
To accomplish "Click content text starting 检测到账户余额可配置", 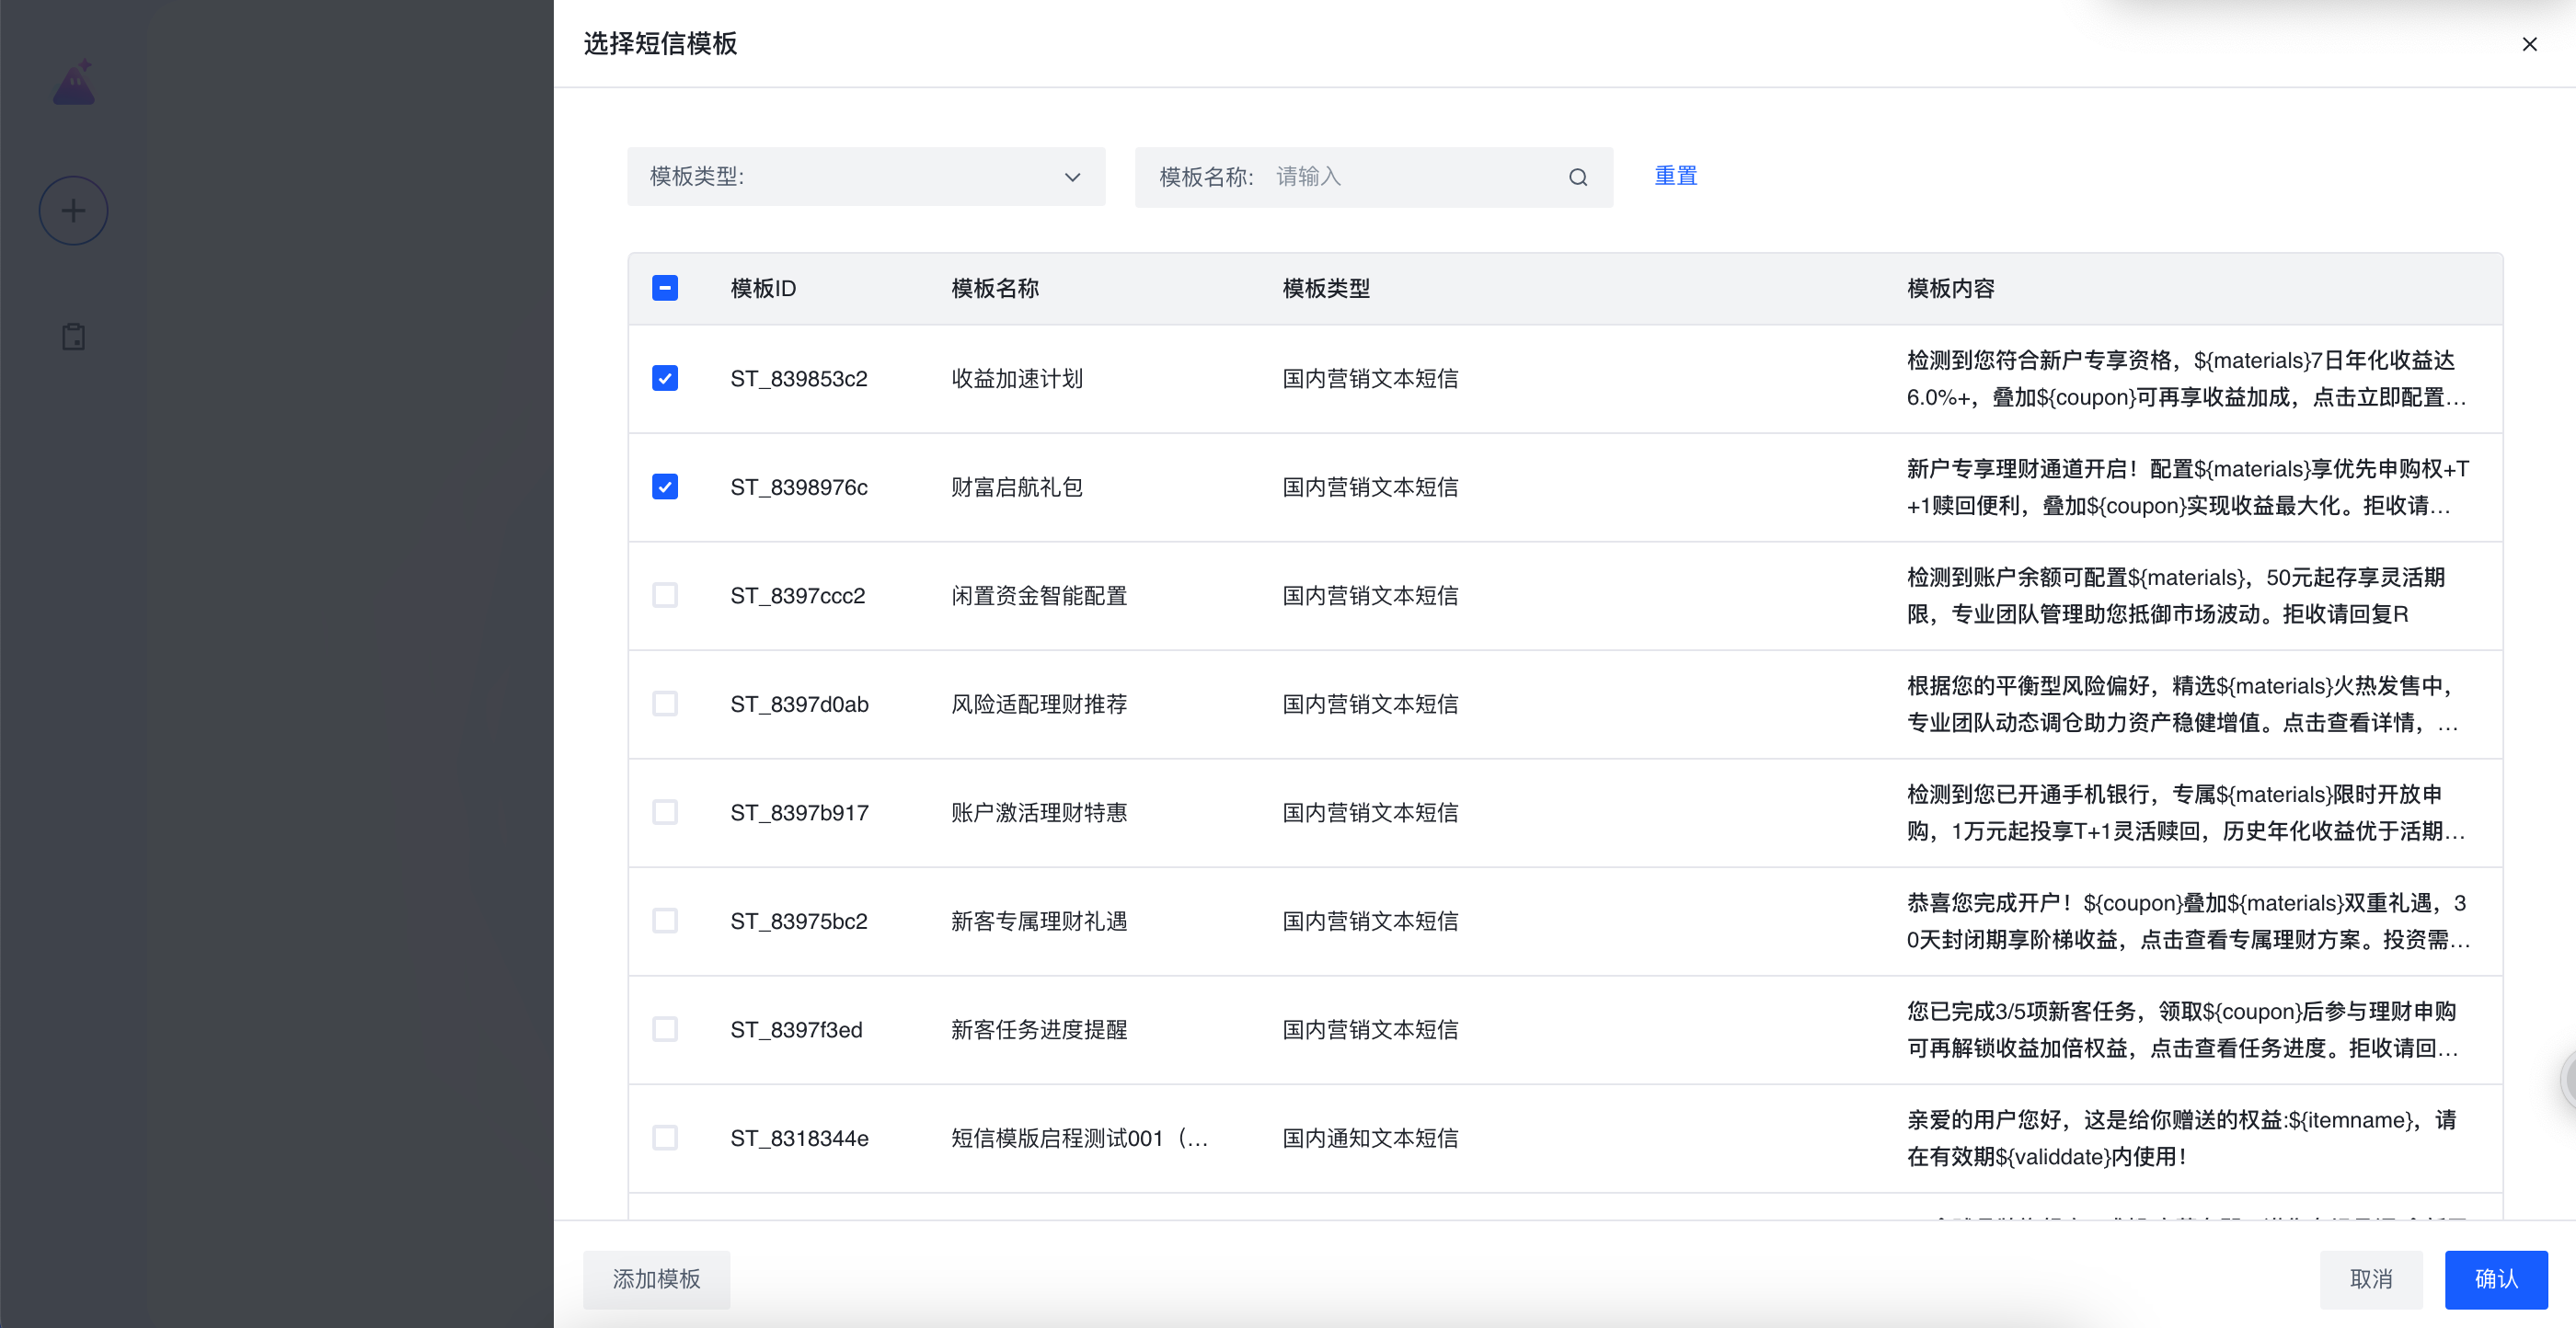I will pos(2176,596).
